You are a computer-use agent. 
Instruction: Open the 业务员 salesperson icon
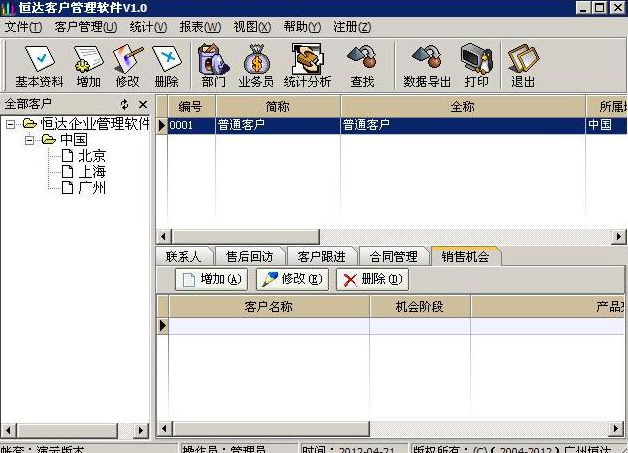[256, 66]
